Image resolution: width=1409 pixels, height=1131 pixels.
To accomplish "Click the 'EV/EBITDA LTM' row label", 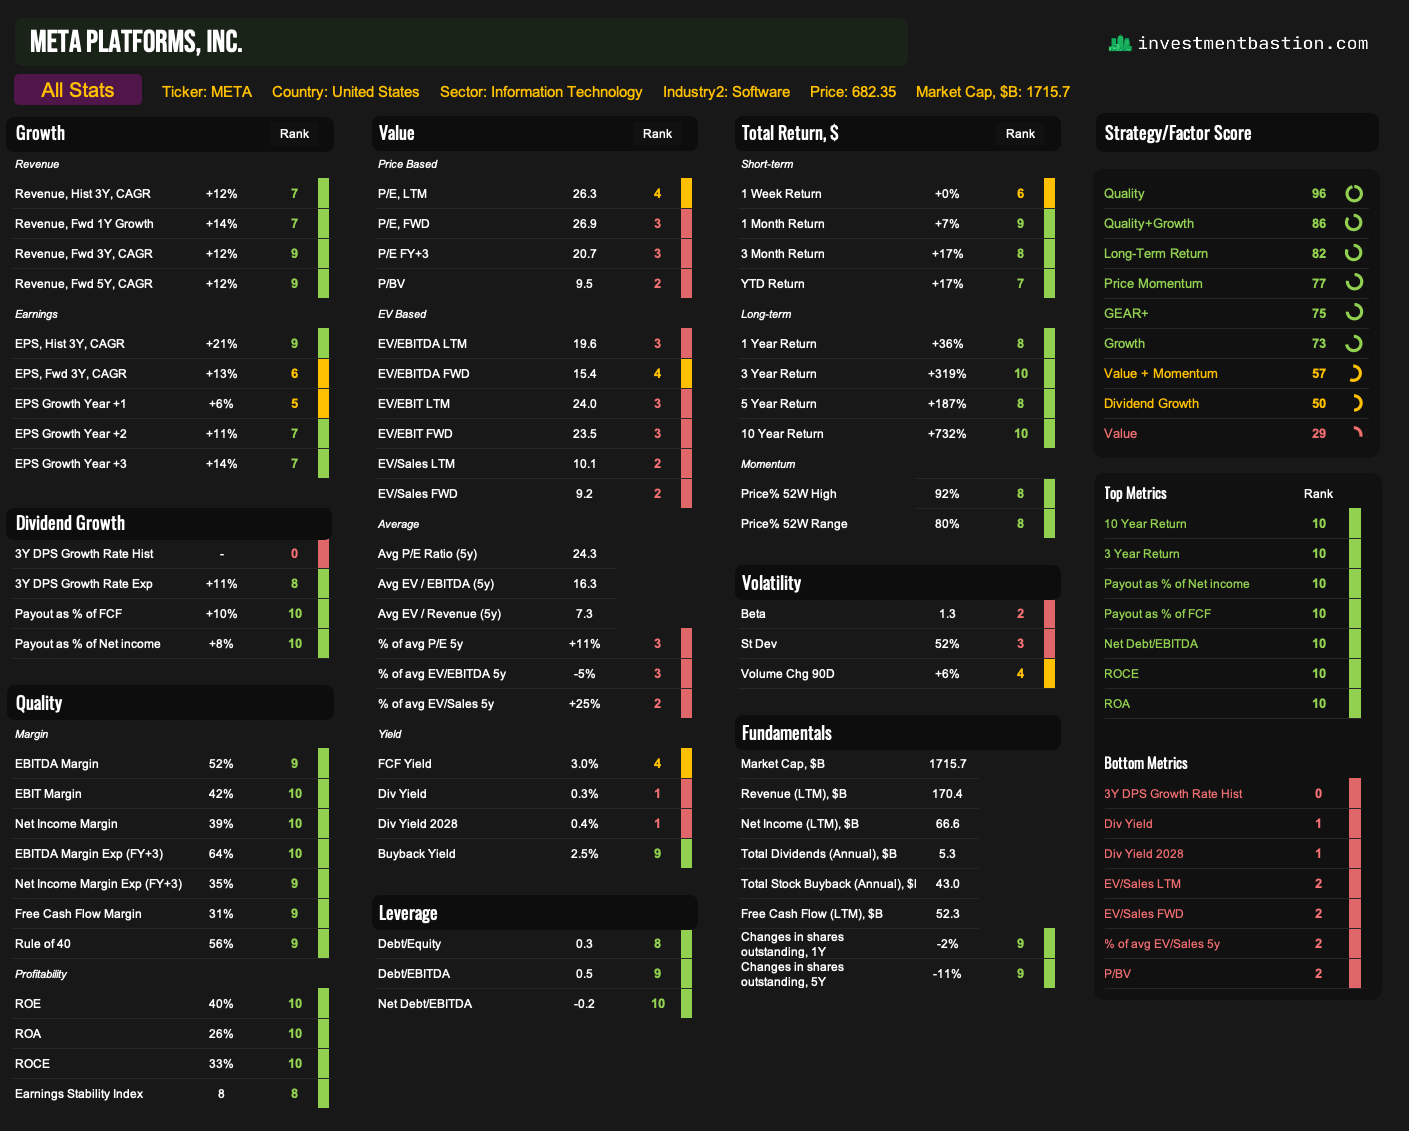I will [422, 343].
